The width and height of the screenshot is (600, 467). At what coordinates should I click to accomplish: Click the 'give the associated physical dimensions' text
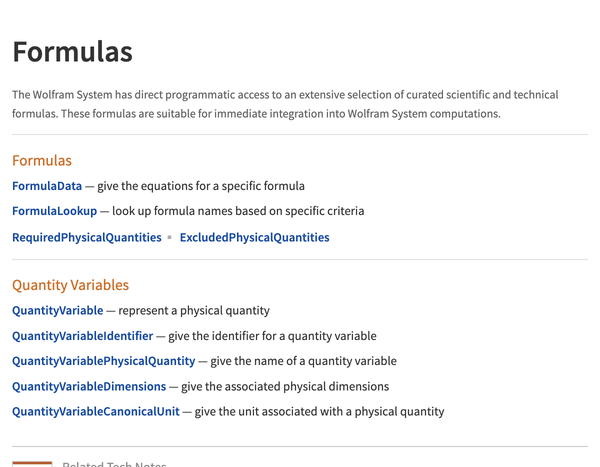pyautogui.click(x=285, y=387)
